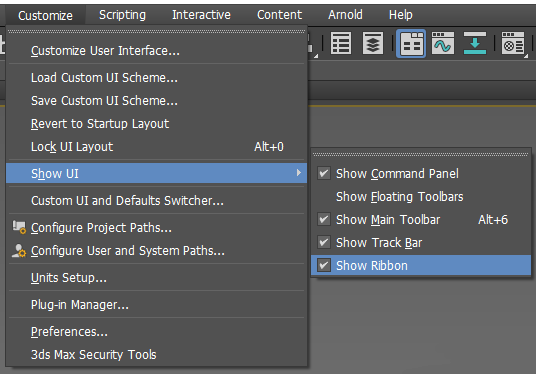Open the Interactive menu
Image resolution: width=536 pixels, height=374 pixels.
201,15
